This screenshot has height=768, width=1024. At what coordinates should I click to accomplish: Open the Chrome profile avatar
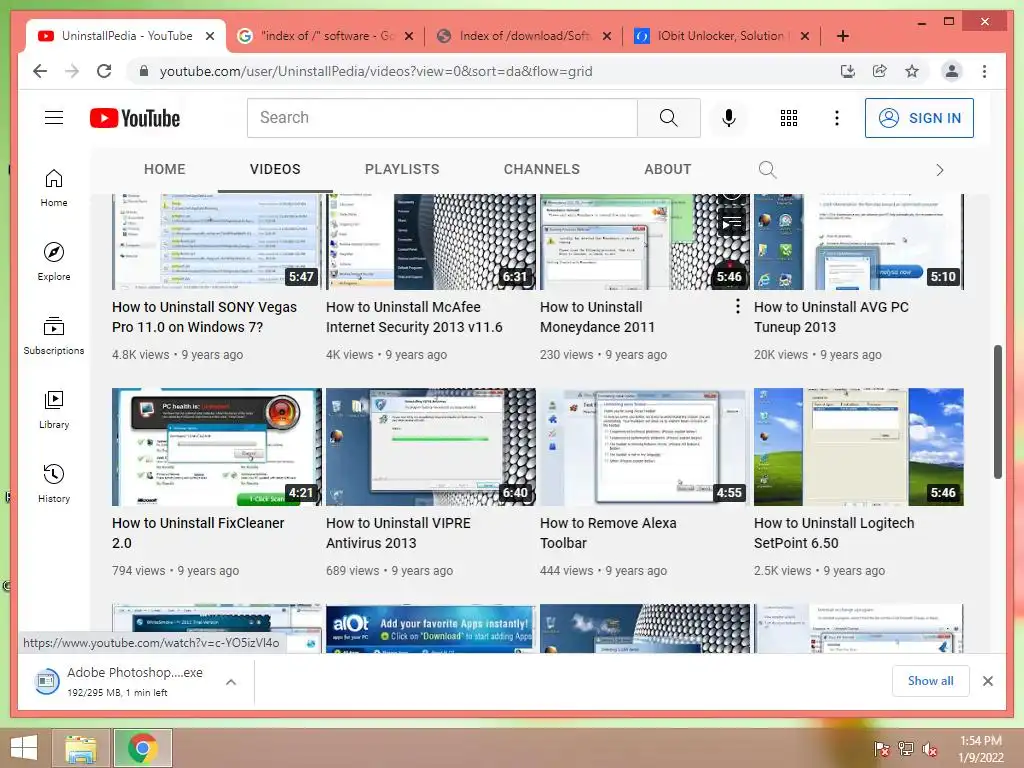[952, 71]
